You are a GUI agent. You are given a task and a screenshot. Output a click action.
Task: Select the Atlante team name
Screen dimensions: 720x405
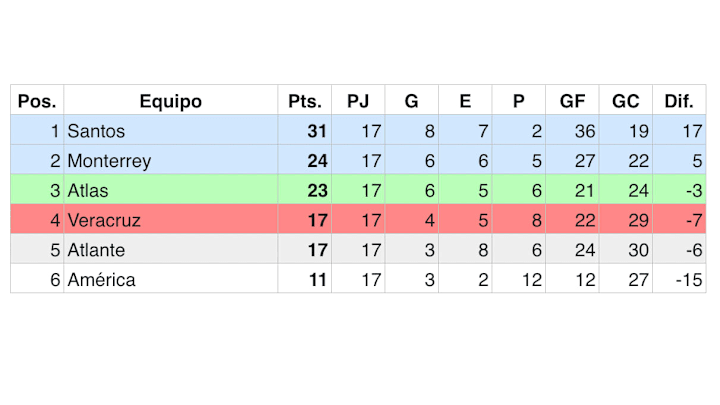pos(96,250)
